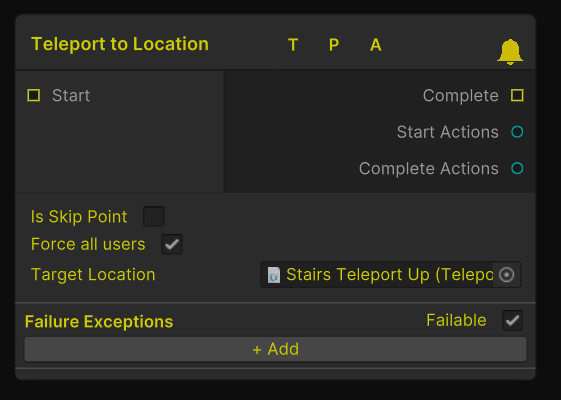The height and width of the screenshot is (400, 561).
Task: Click the T letter in node header
Action: click(x=293, y=45)
